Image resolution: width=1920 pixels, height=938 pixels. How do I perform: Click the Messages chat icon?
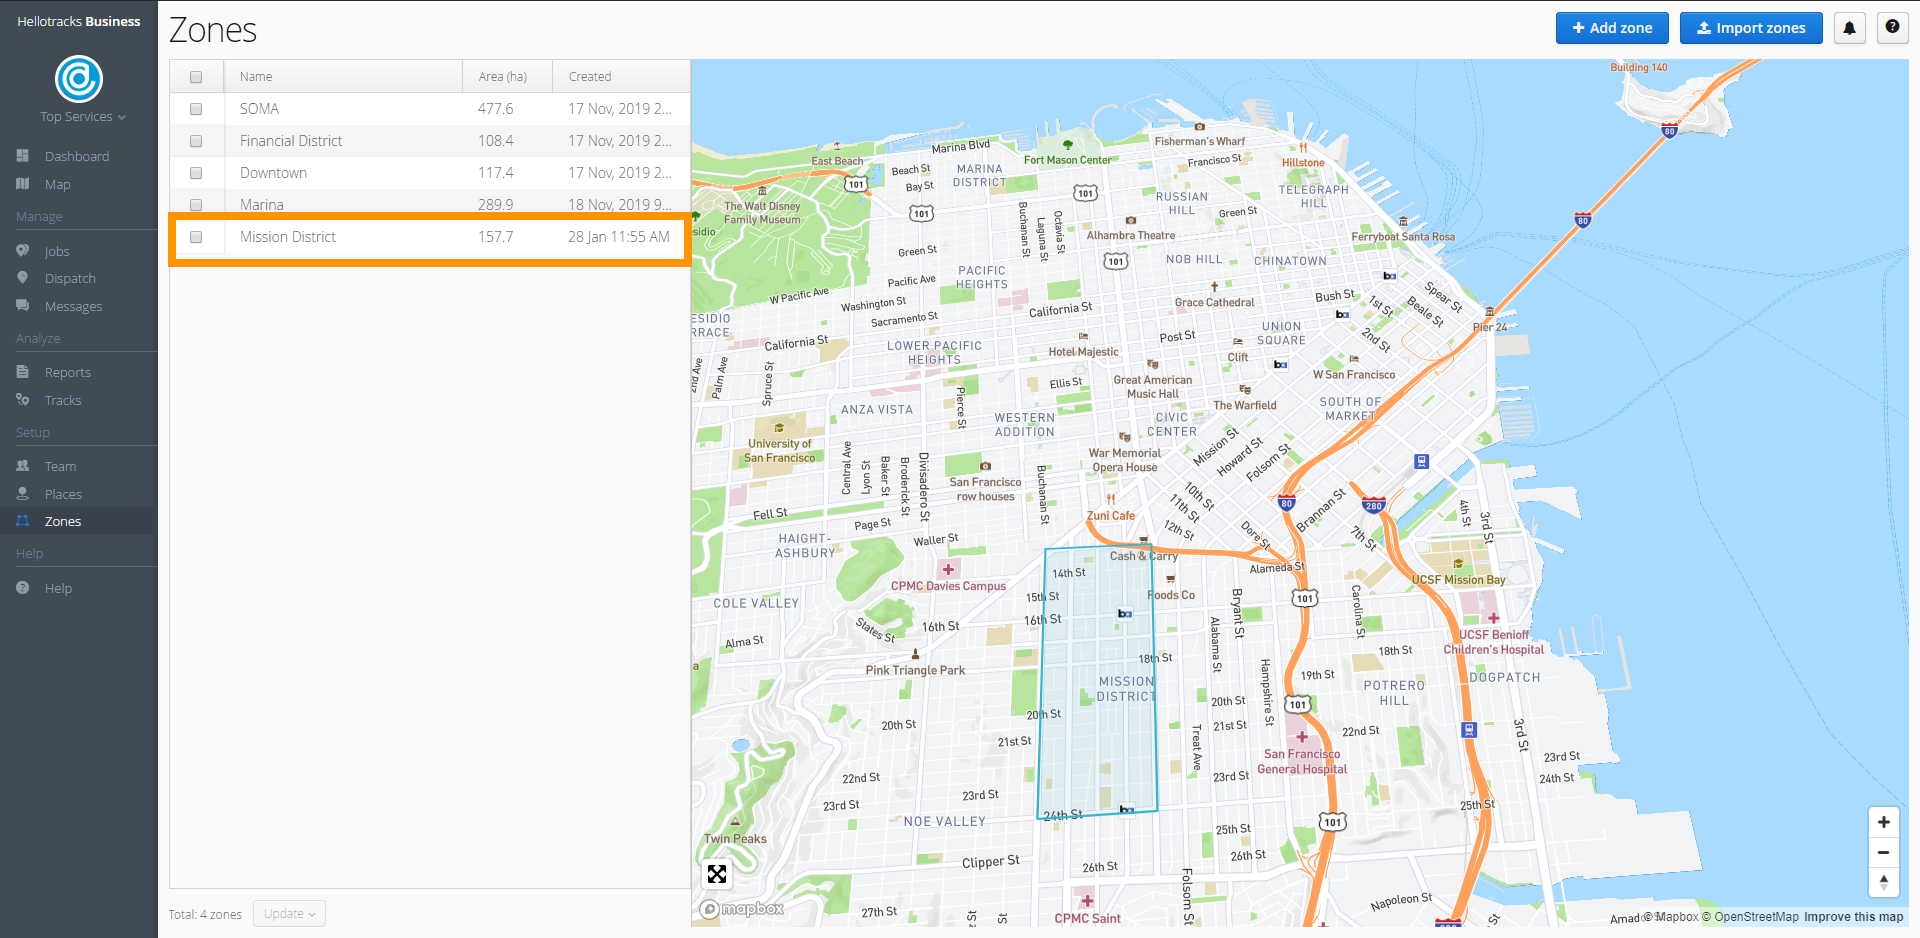point(23,306)
